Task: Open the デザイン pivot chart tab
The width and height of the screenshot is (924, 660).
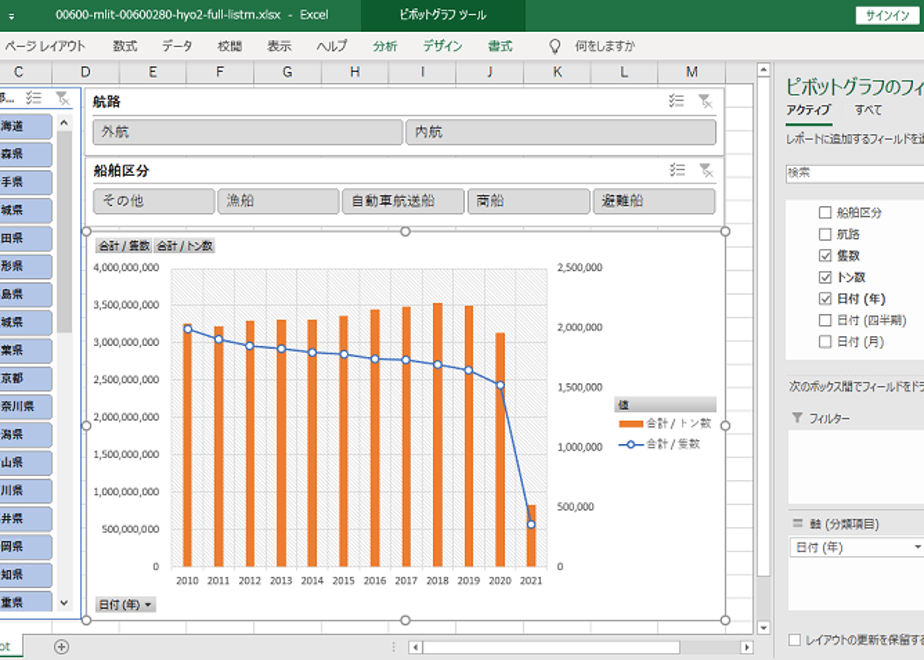Action: [443, 46]
